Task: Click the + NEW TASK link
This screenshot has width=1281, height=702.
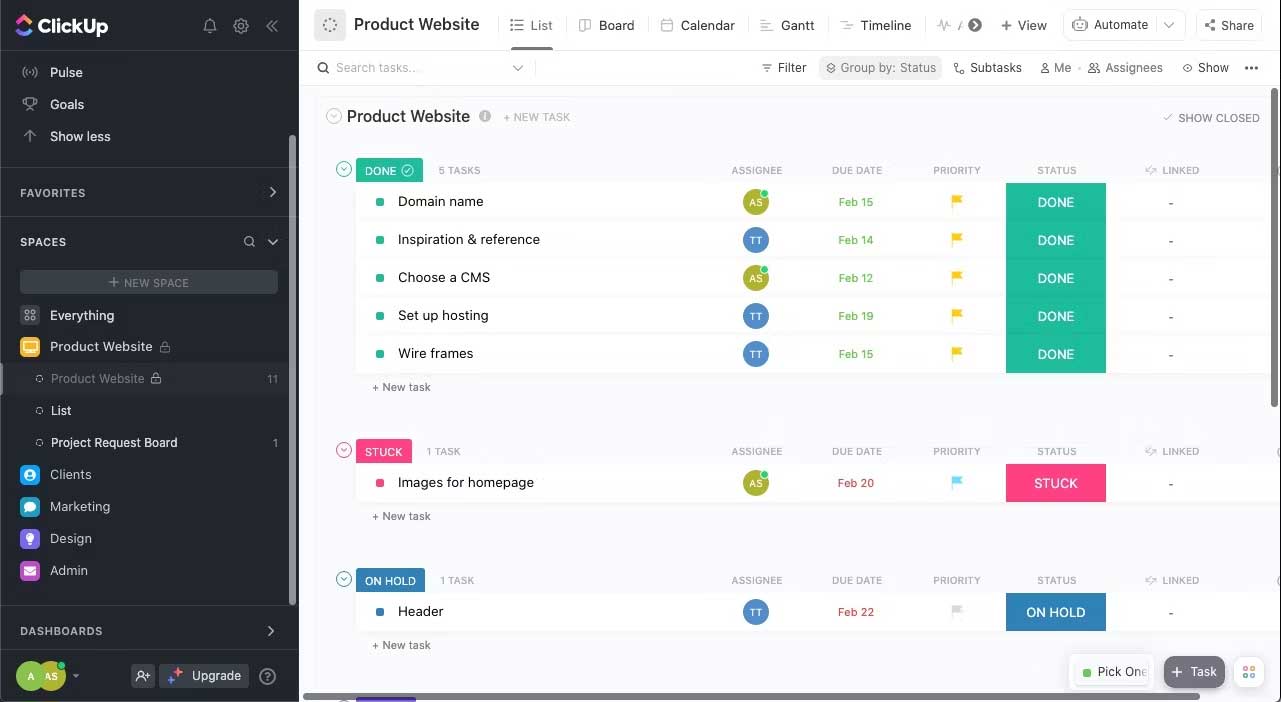Action: click(x=537, y=117)
